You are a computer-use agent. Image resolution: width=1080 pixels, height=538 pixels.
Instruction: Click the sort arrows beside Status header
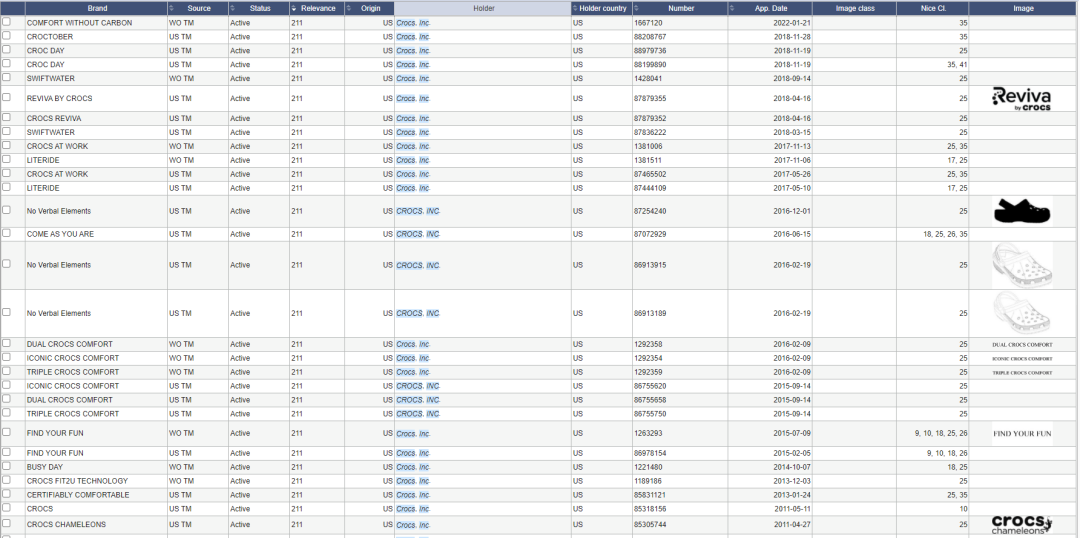pos(232,8)
